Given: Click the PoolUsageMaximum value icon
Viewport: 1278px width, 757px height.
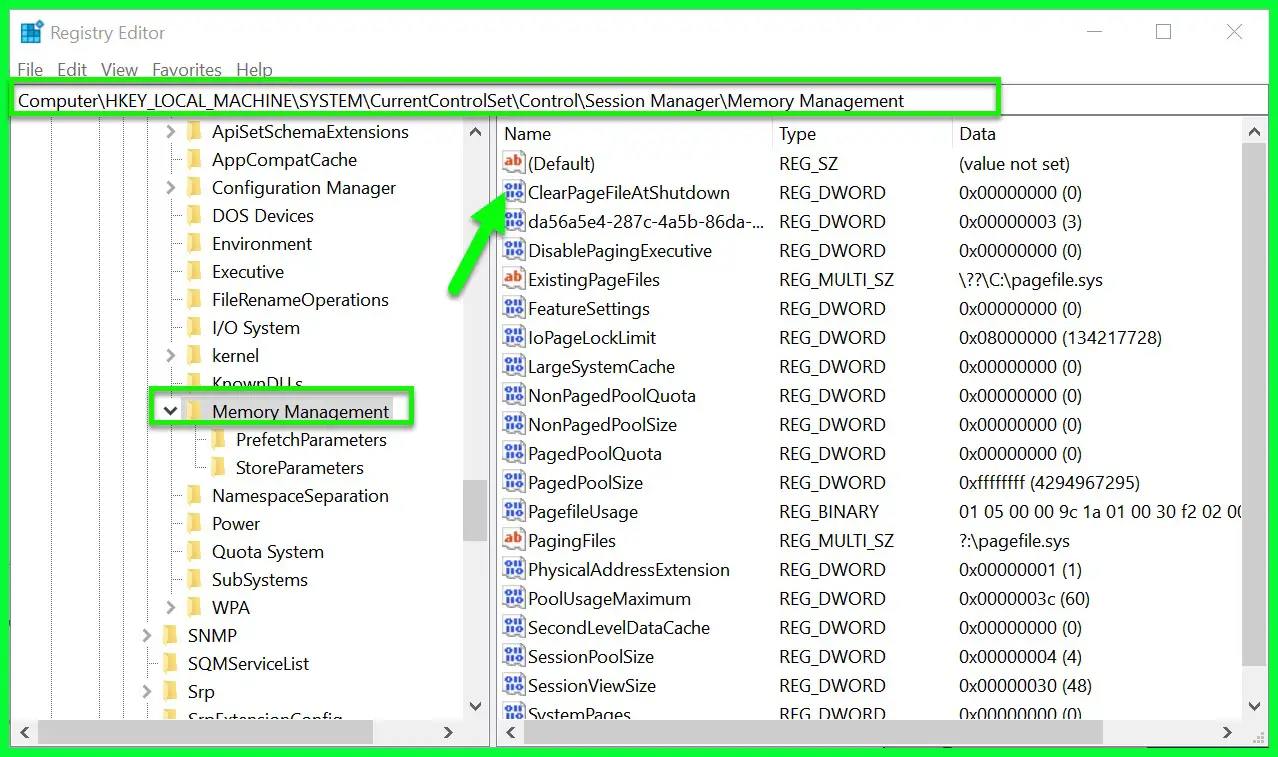Looking at the screenshot, I should (x=514, y=599).
